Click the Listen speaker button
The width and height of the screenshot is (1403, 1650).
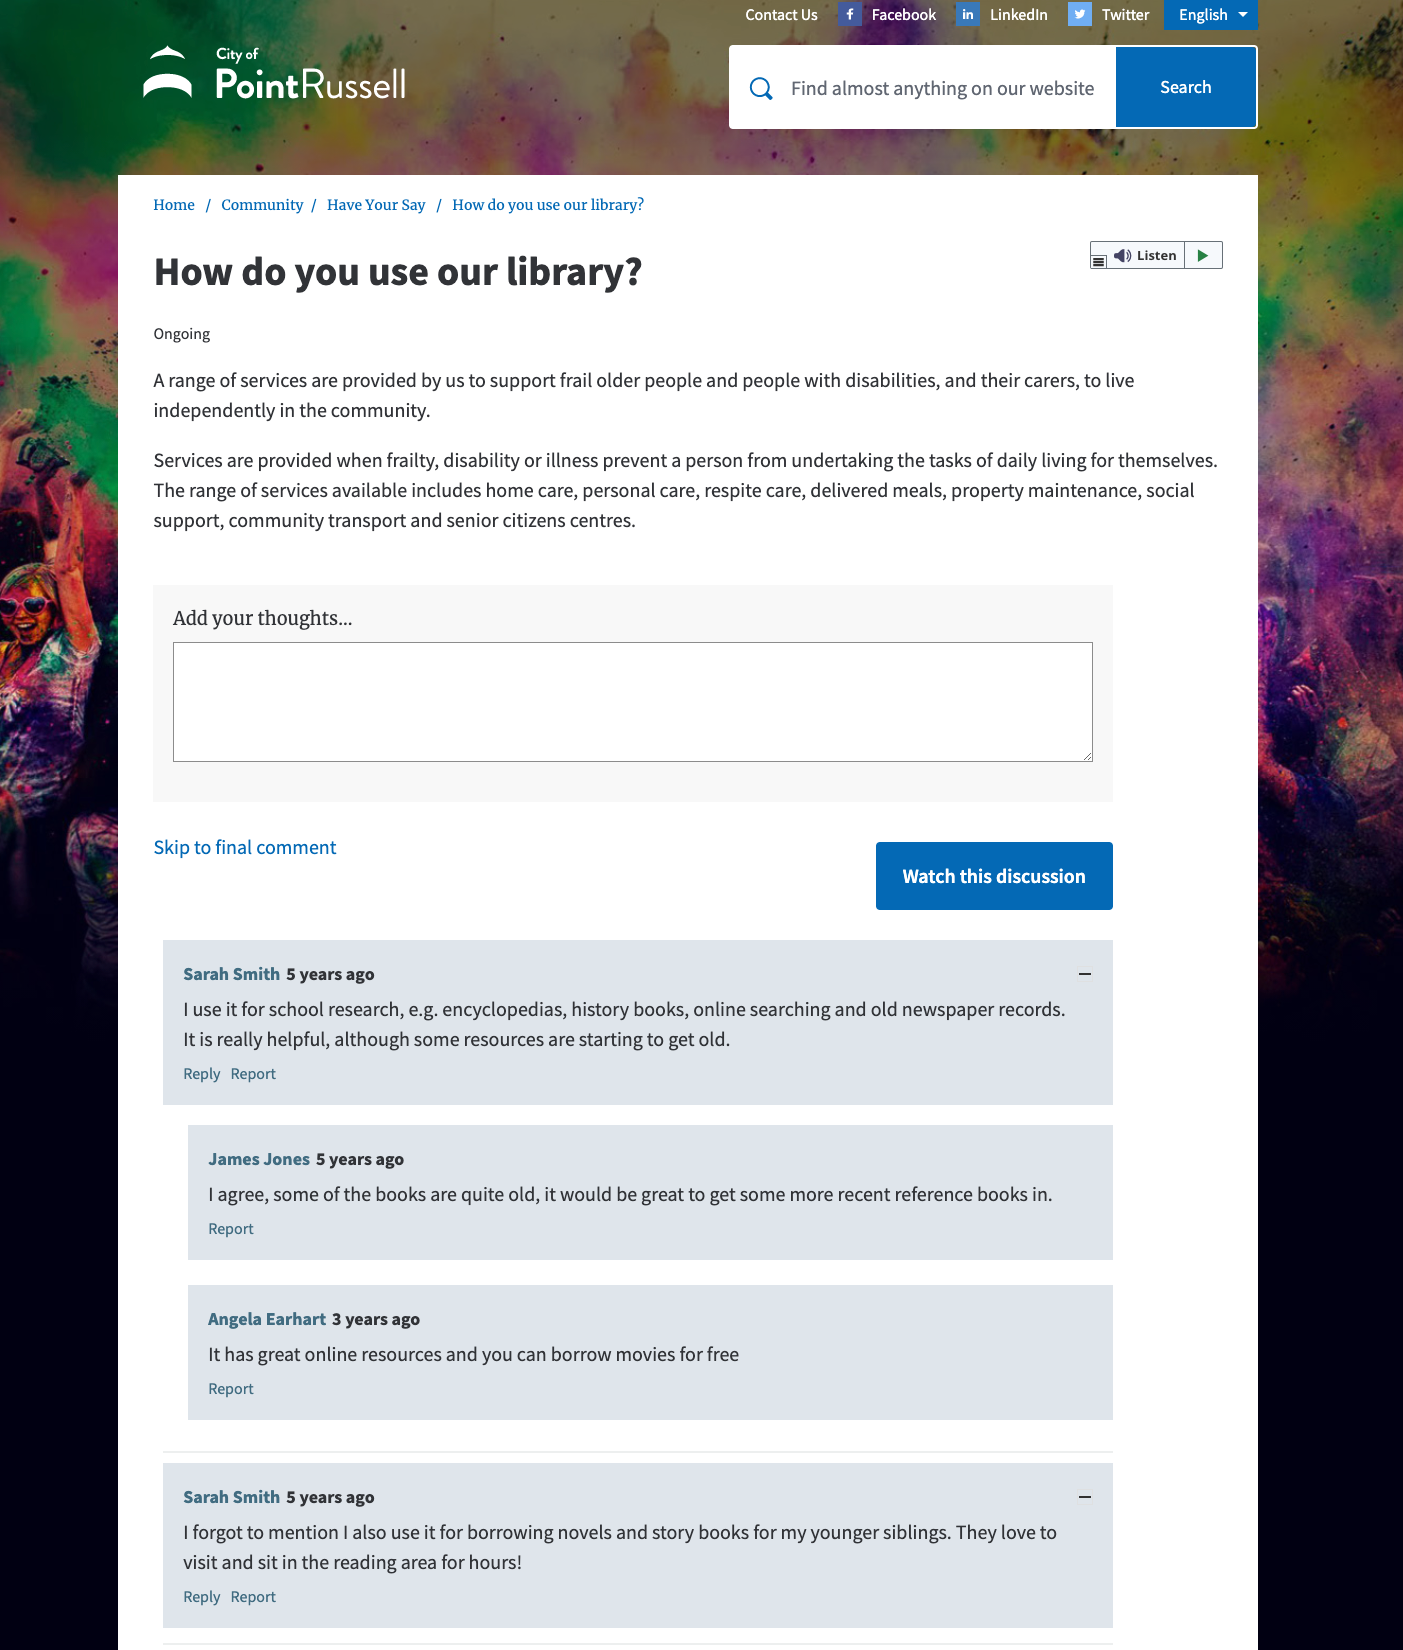pos(1146,256)
